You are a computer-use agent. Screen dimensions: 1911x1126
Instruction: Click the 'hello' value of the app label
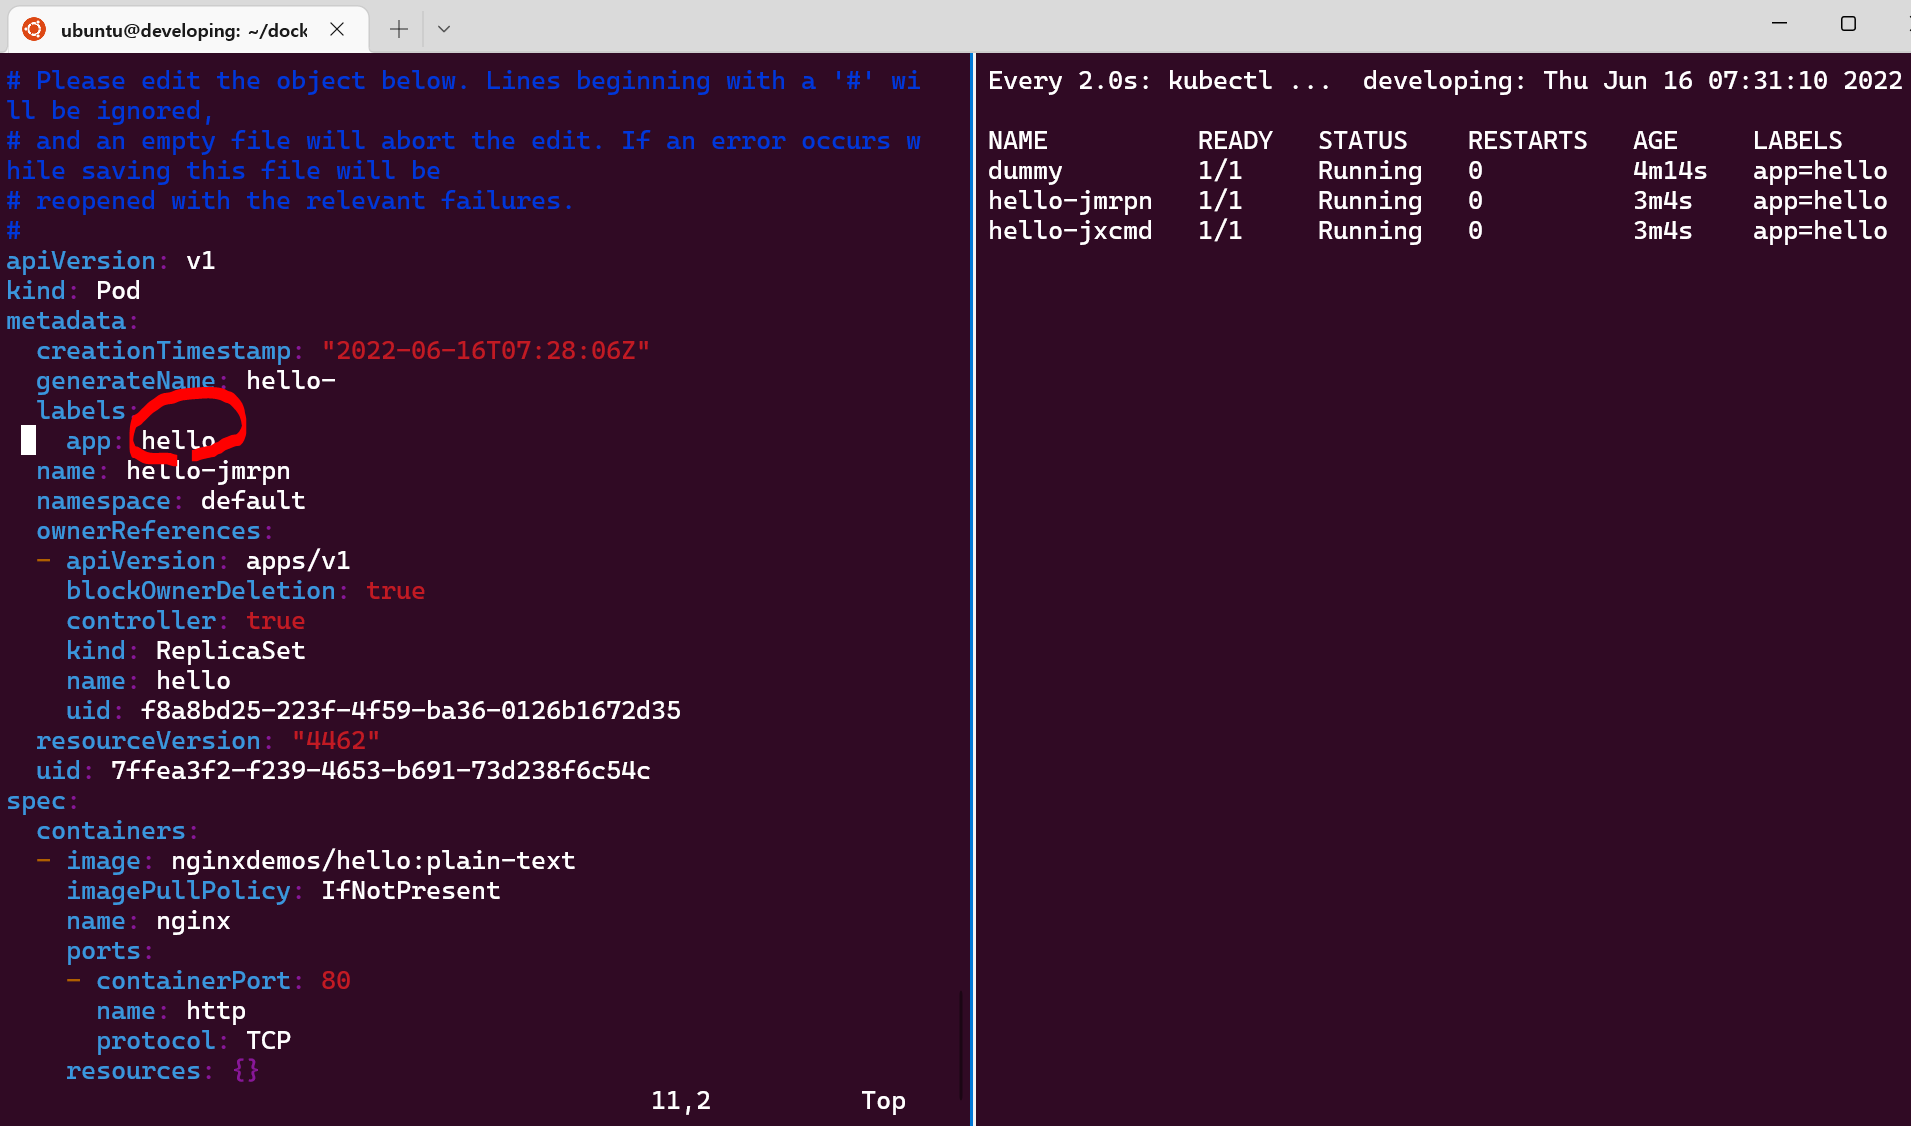click(x=178, y=441)
